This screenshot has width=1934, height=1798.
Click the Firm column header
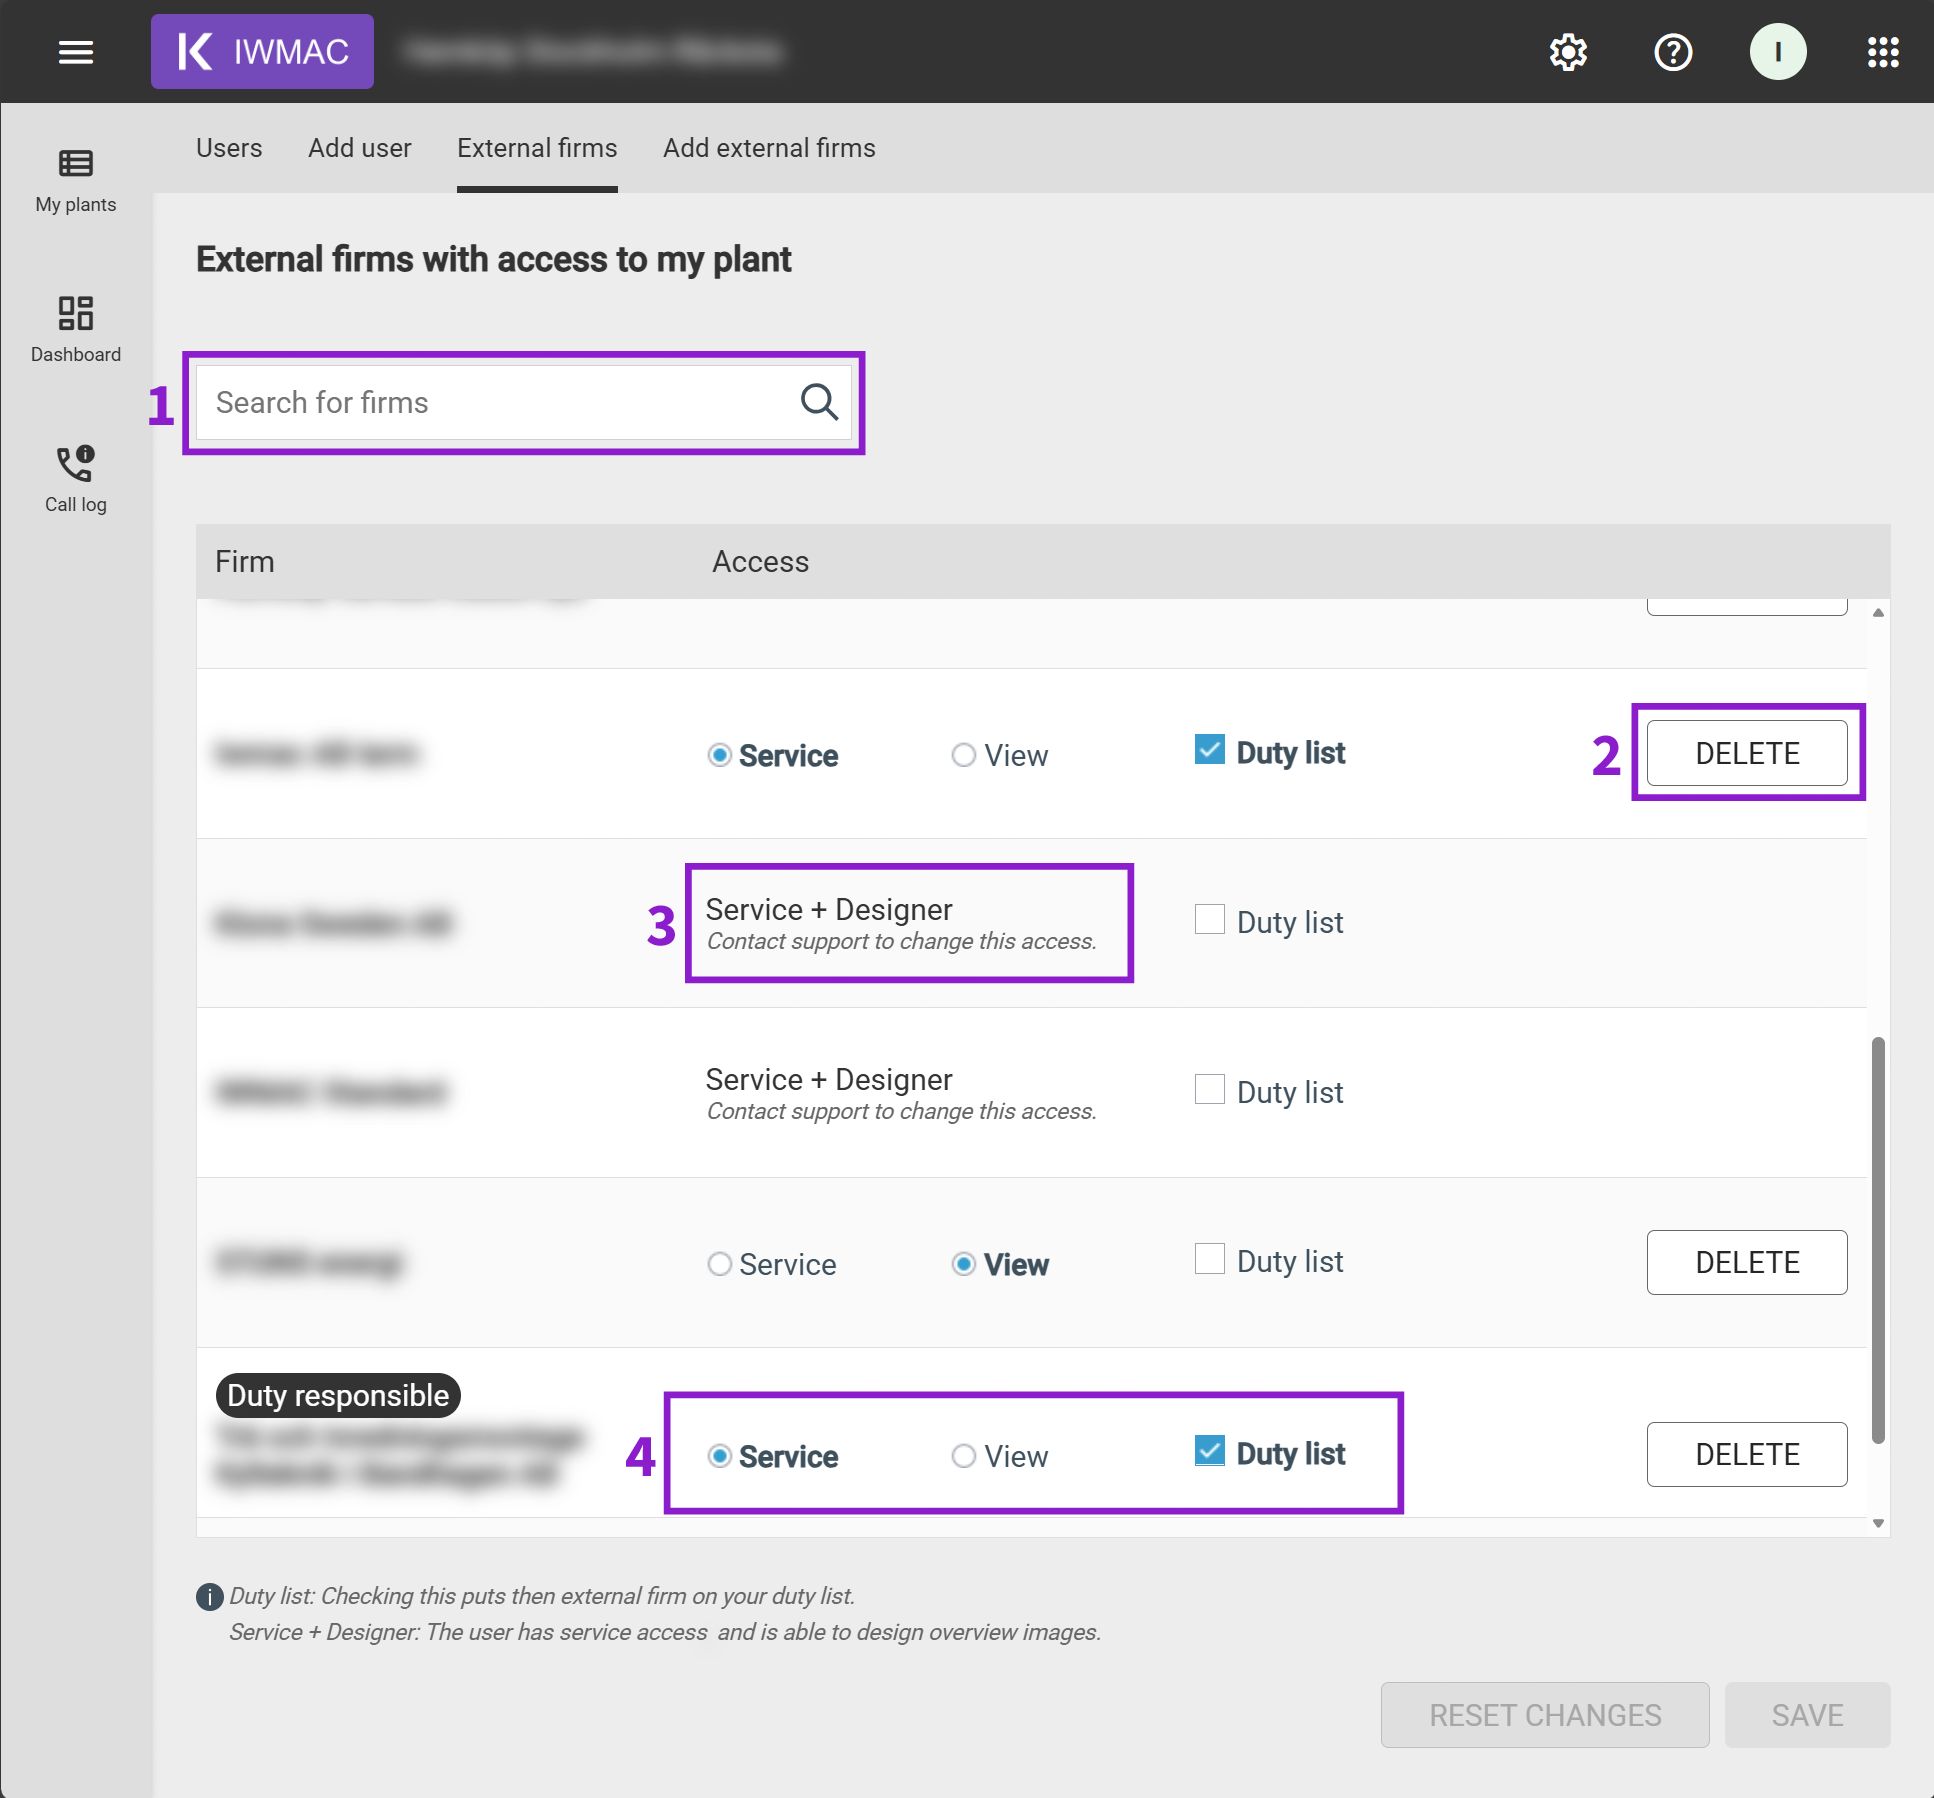click(245, 562)
